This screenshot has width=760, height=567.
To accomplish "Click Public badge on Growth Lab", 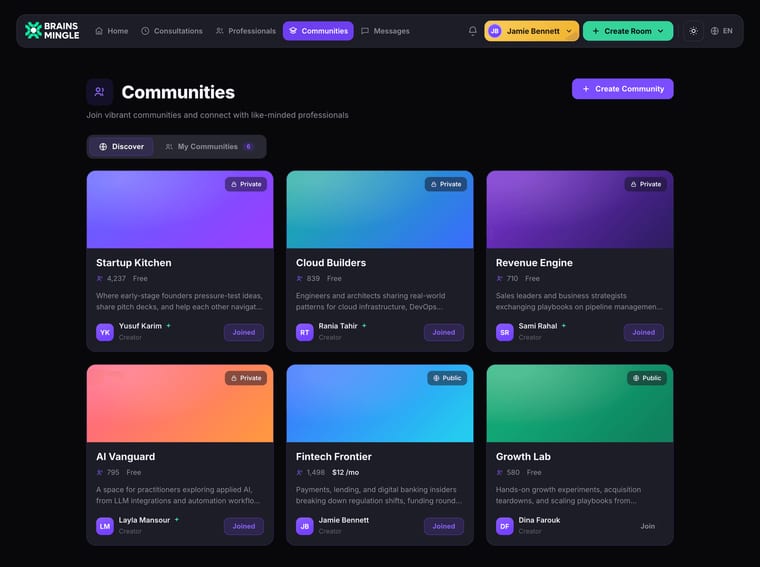I will tap(647, 378).
